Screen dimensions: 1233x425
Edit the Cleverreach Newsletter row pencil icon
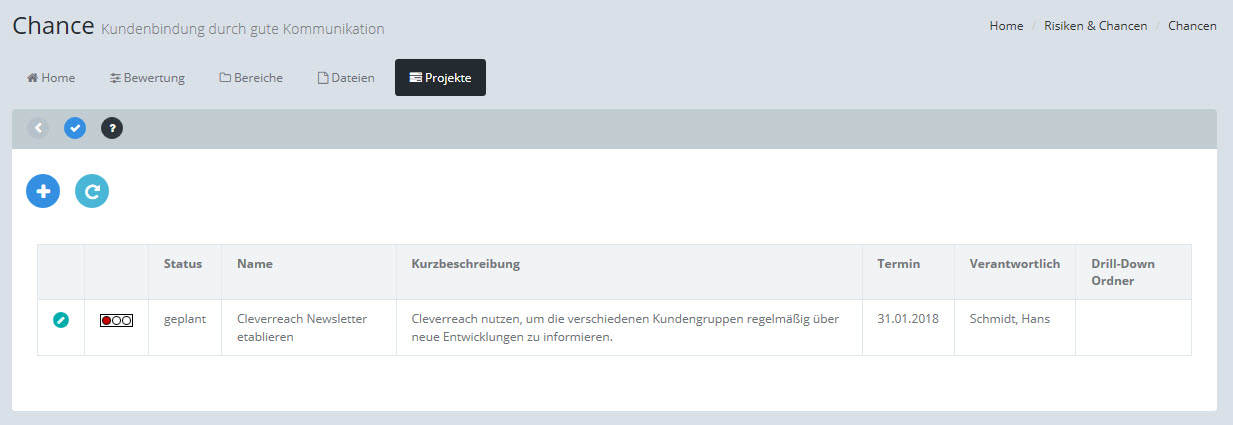[x=61, y=320]
